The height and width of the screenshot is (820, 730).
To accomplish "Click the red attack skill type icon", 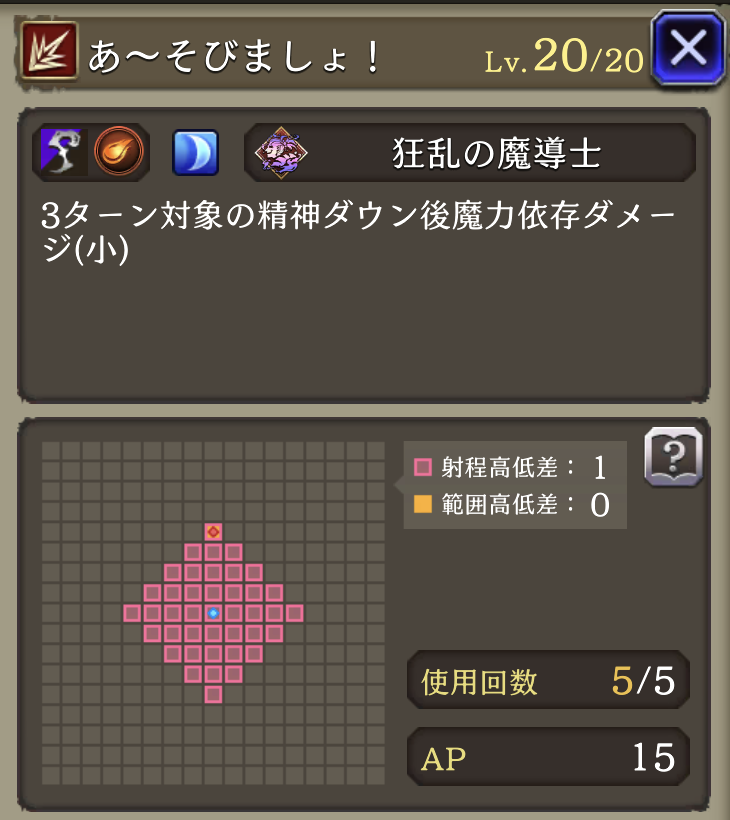I will pyautogui.click(x=49, y=51).
